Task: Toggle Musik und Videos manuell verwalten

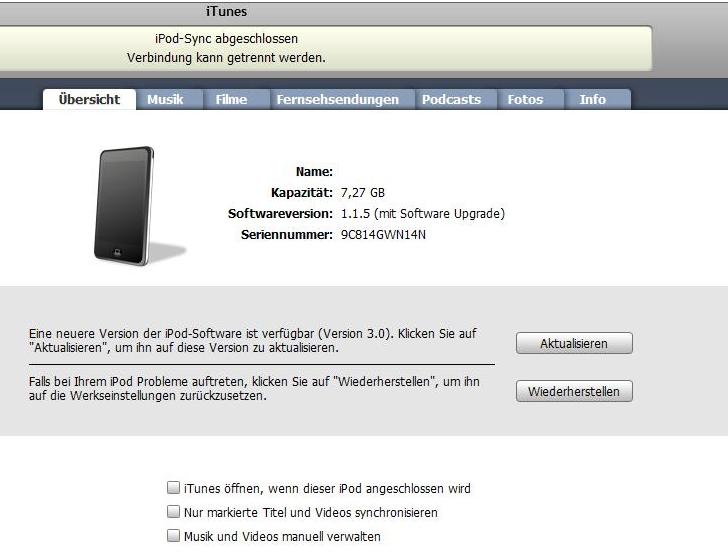Action: pos(173,536)
